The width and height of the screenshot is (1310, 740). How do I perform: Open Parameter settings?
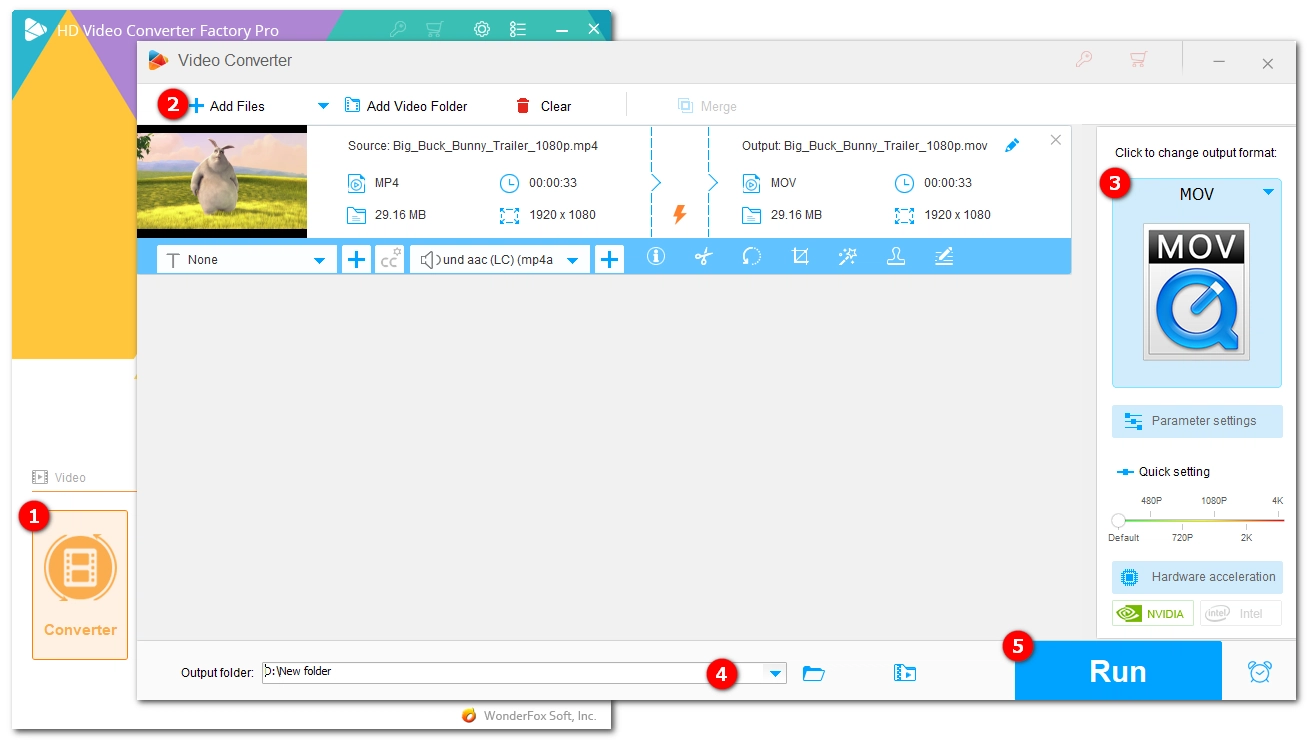pos(1197,421)
